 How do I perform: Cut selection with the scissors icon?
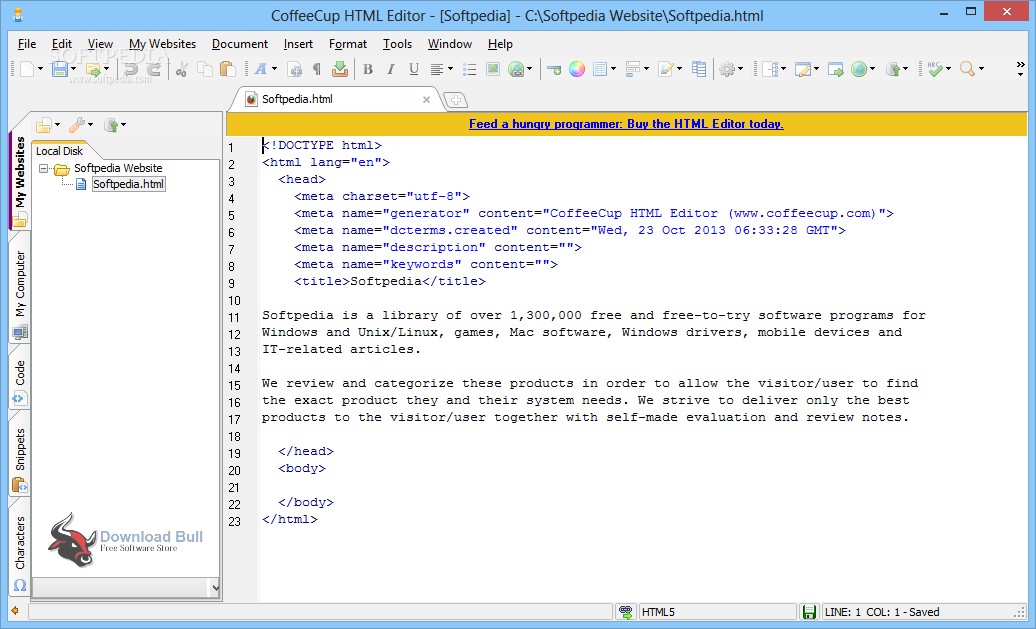182,69
